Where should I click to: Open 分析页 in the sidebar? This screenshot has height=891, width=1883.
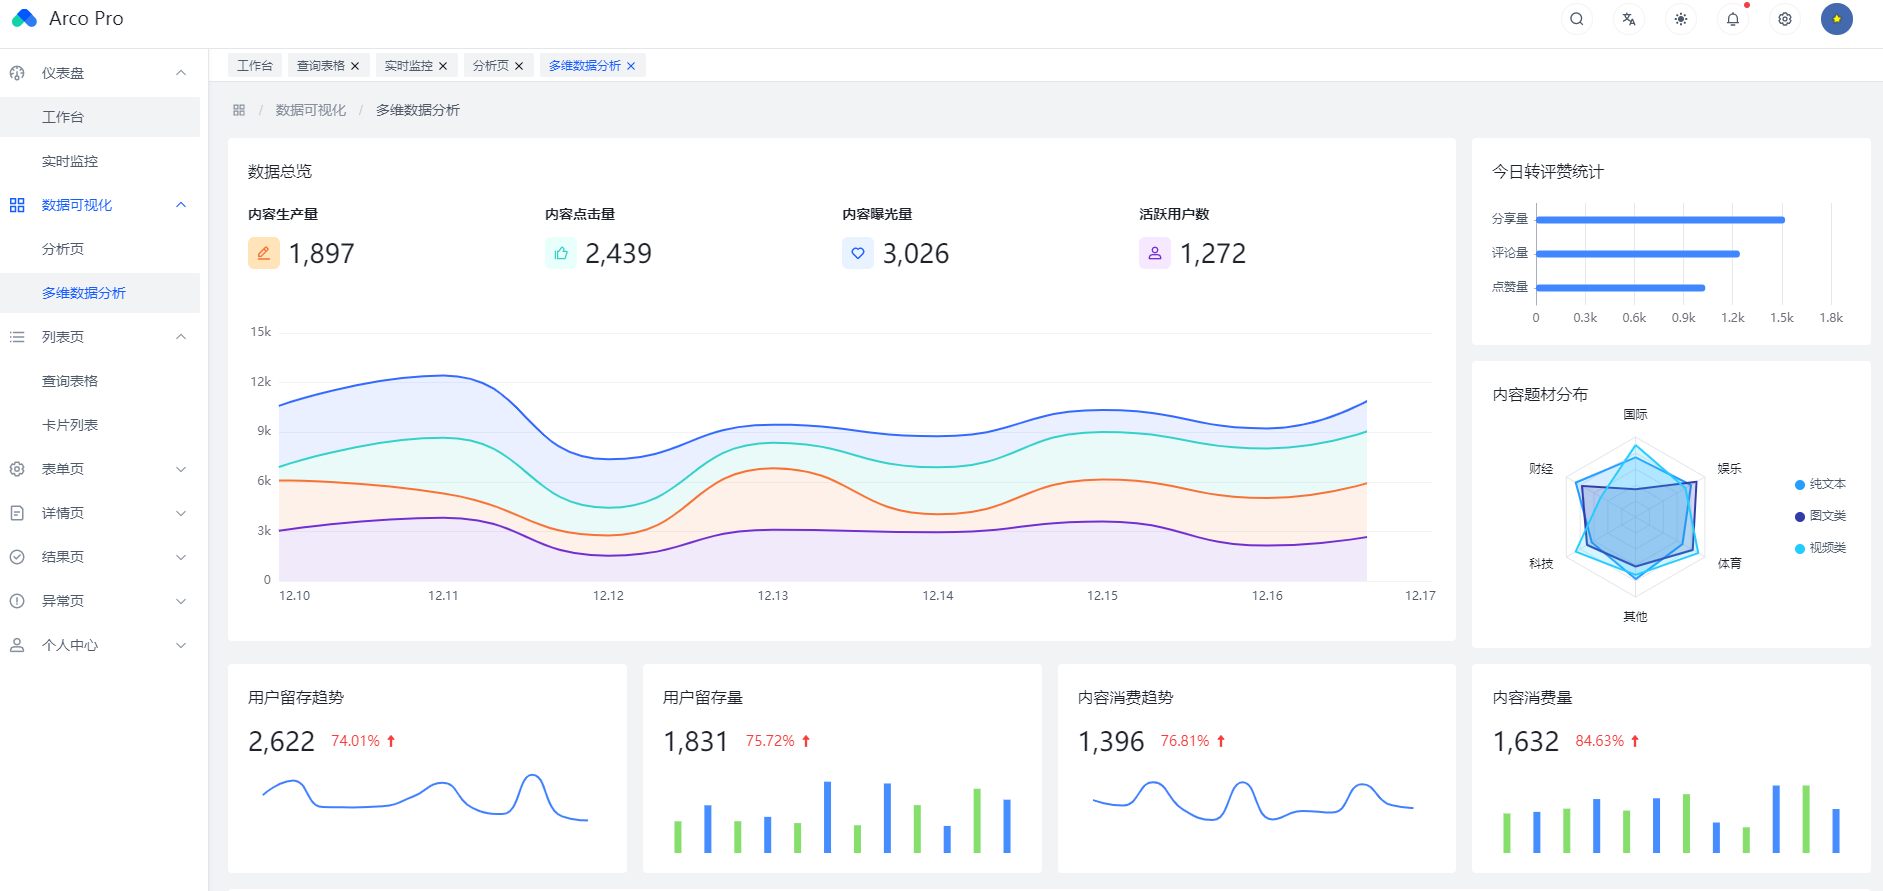pos(100,249)
